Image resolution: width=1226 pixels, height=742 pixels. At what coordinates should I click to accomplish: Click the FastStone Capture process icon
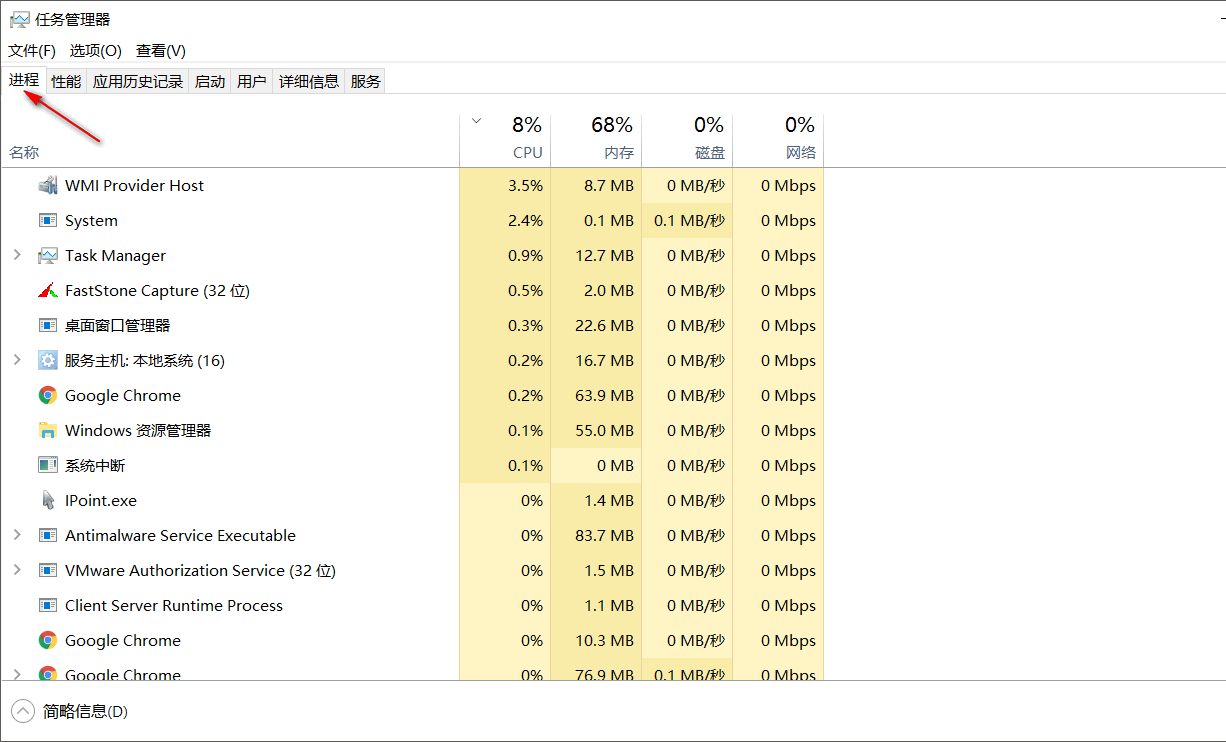point(47,290)
